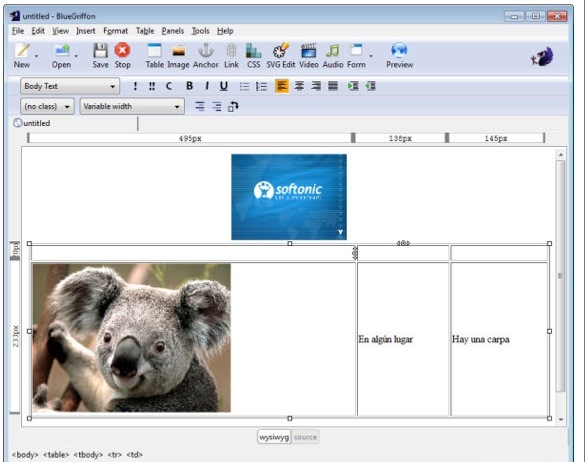585x462 pixels.
Task: Insert a Video element
Action: point(309,56)
